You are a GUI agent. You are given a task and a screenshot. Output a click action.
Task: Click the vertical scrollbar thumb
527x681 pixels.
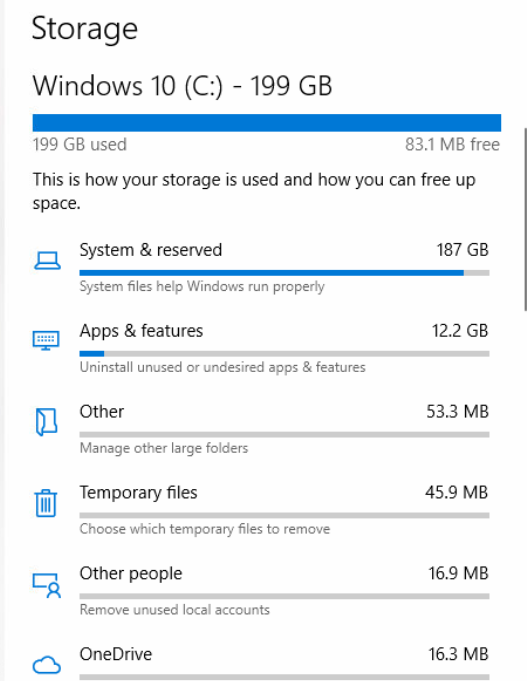[x=525, y=219]
